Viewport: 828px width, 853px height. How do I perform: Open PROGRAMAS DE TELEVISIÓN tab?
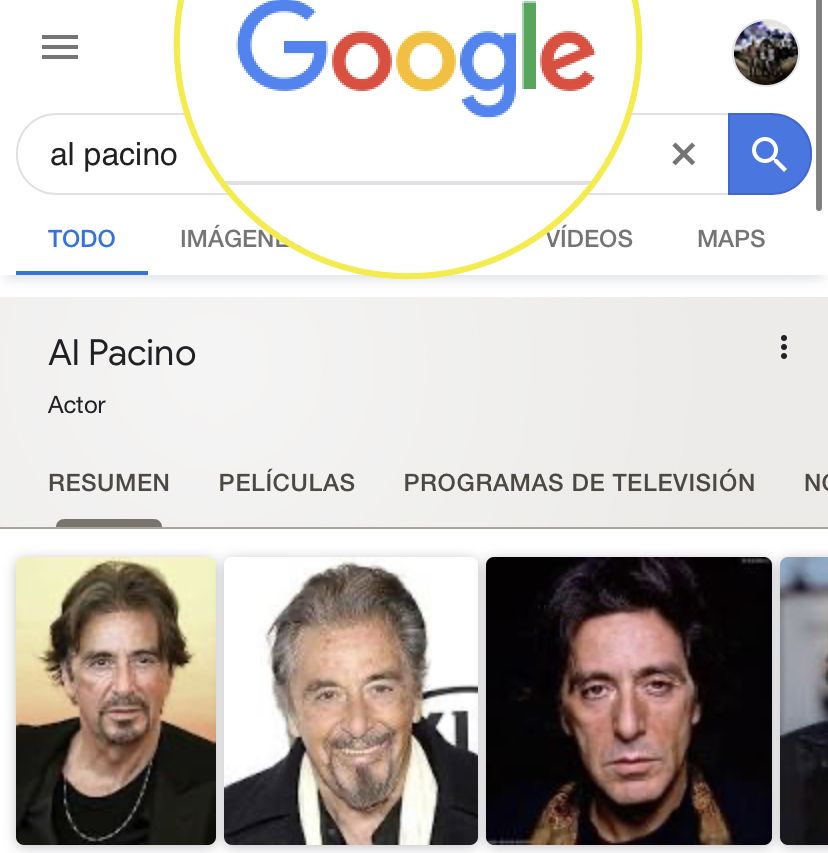[x=579, y=483]
